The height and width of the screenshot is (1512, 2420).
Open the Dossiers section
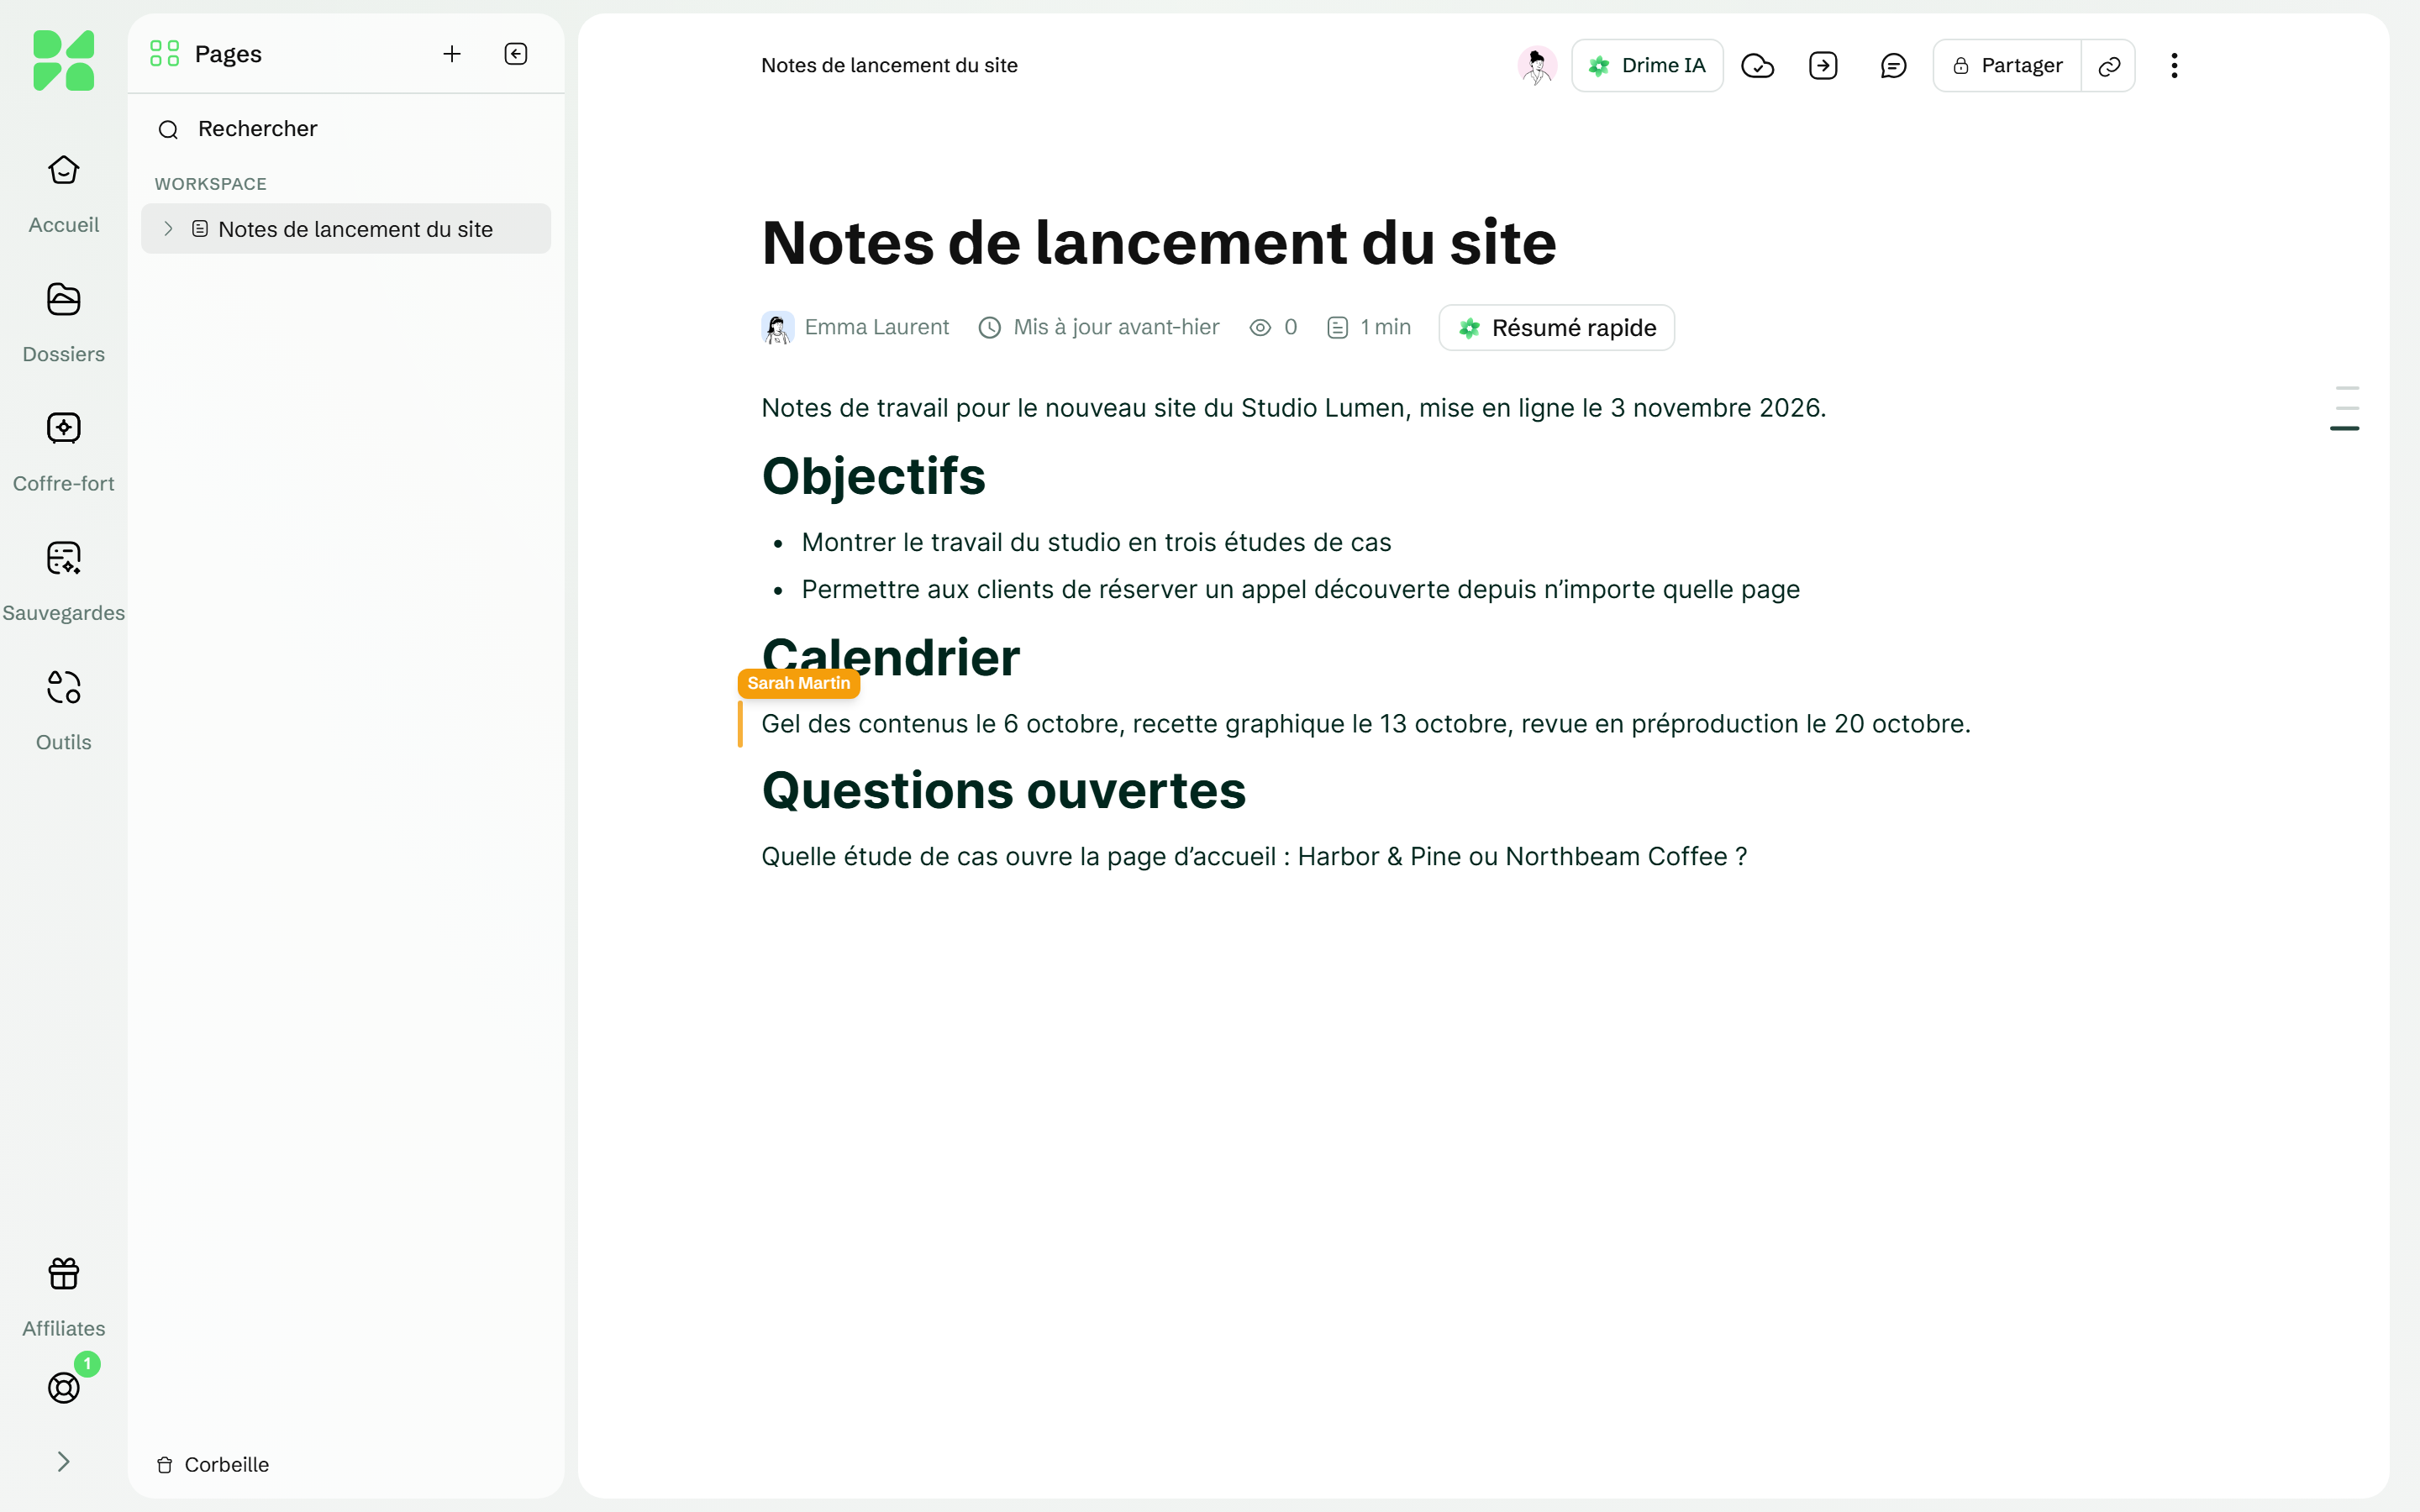[x=63, y=323]
